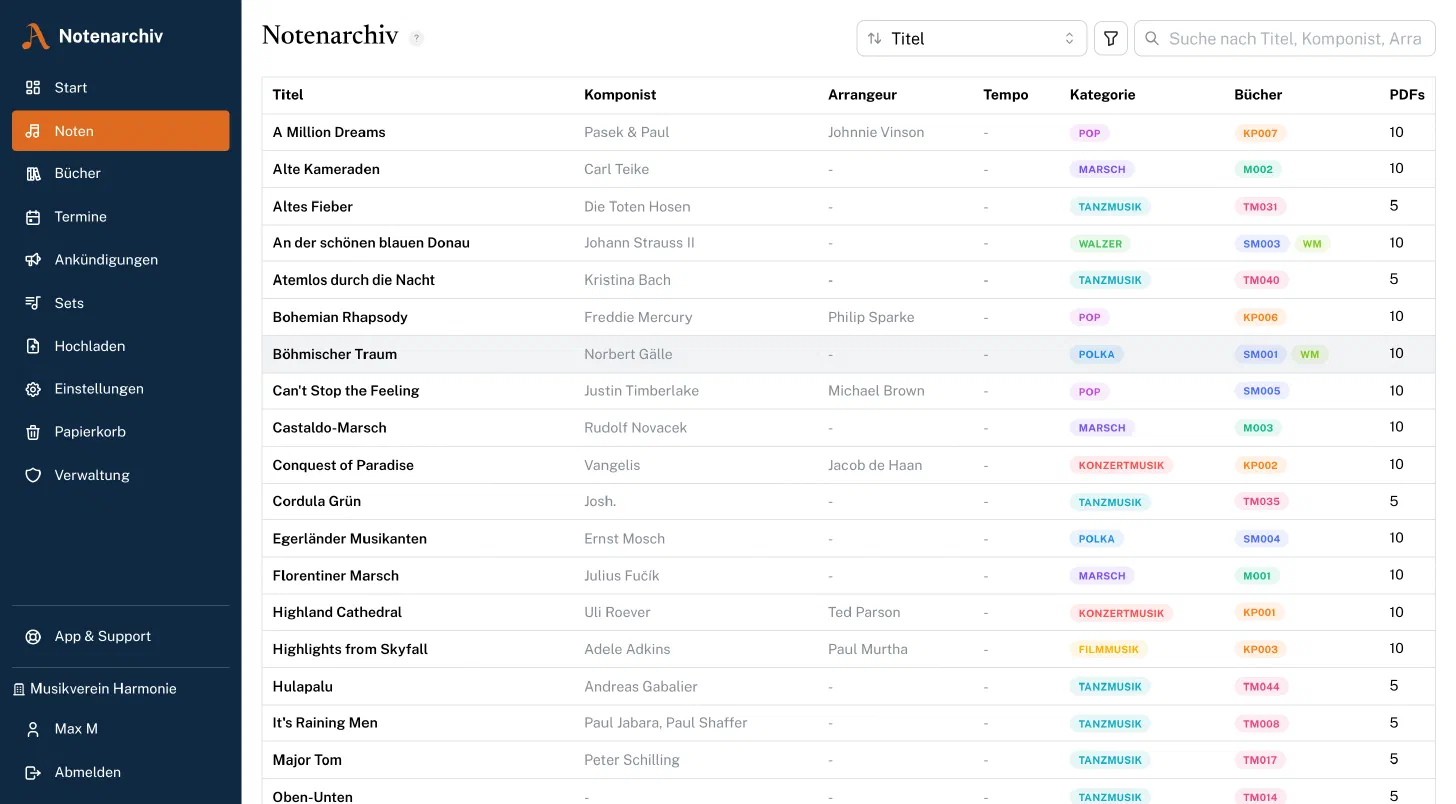Select Ankündigungen in the sidebar
This screenshot has width=1456, height=804.
click(120, 260)
